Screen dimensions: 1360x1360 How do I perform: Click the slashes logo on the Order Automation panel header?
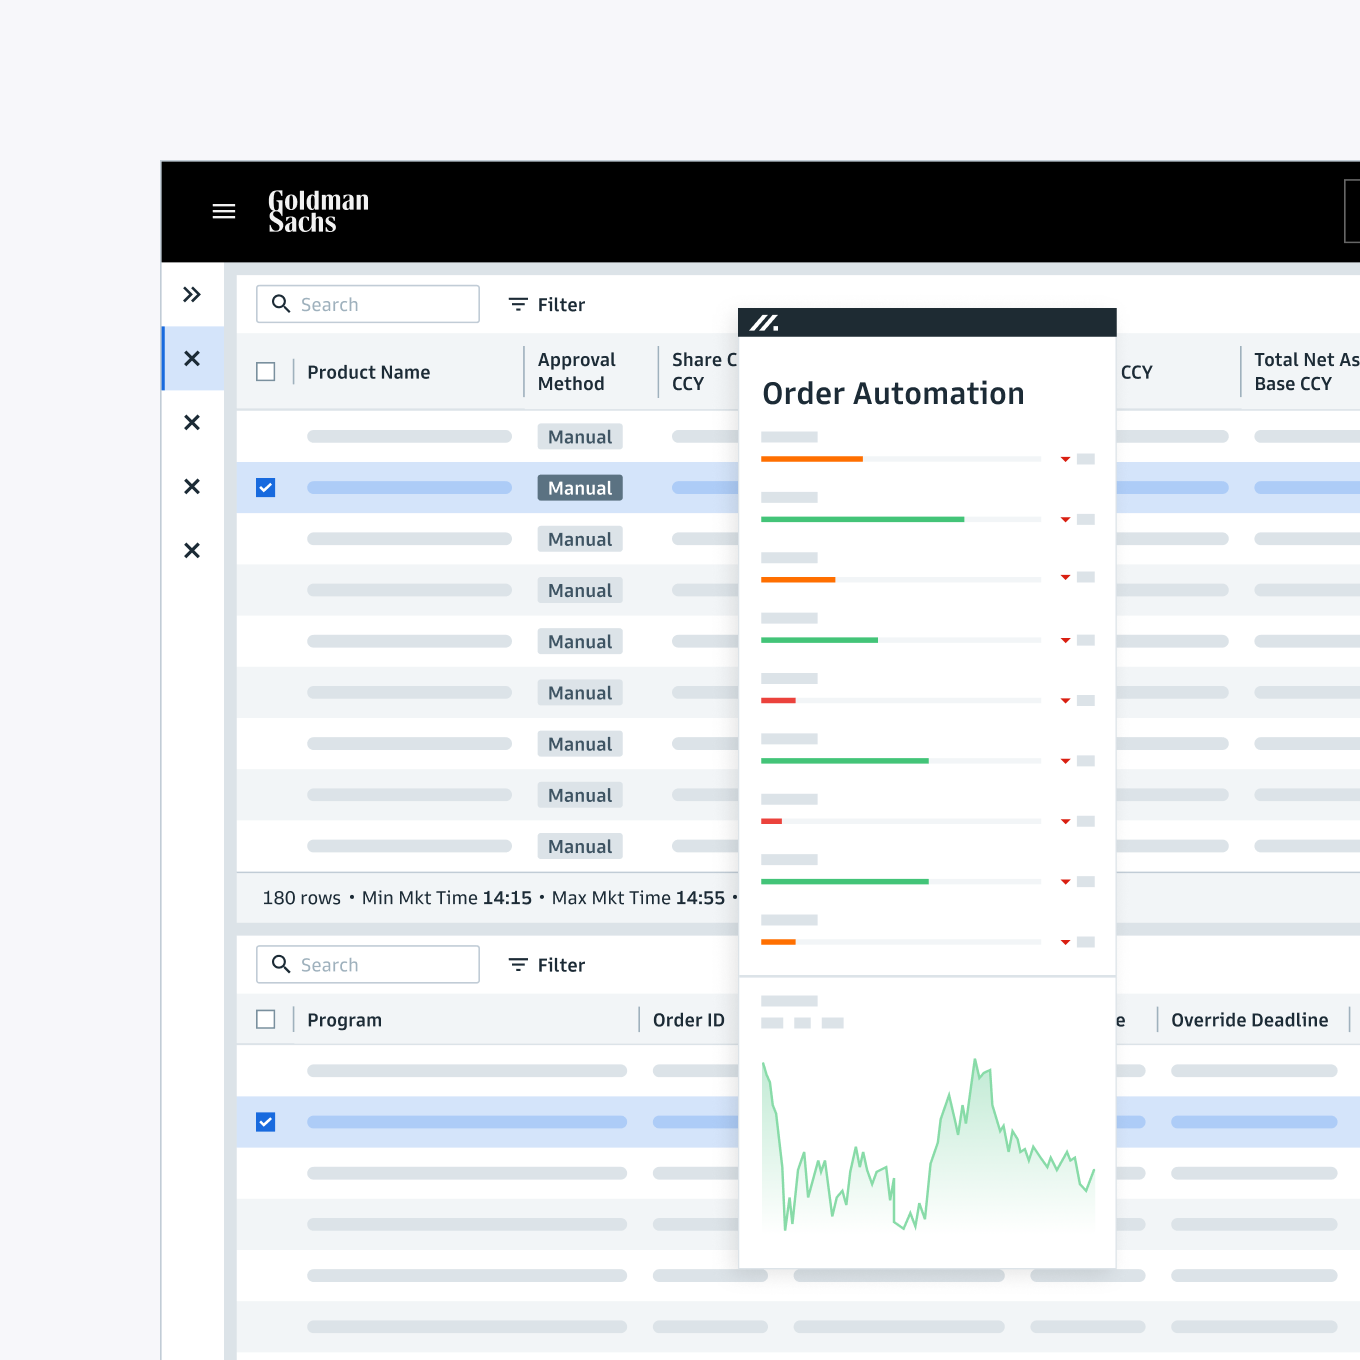(x=764, y=323)
